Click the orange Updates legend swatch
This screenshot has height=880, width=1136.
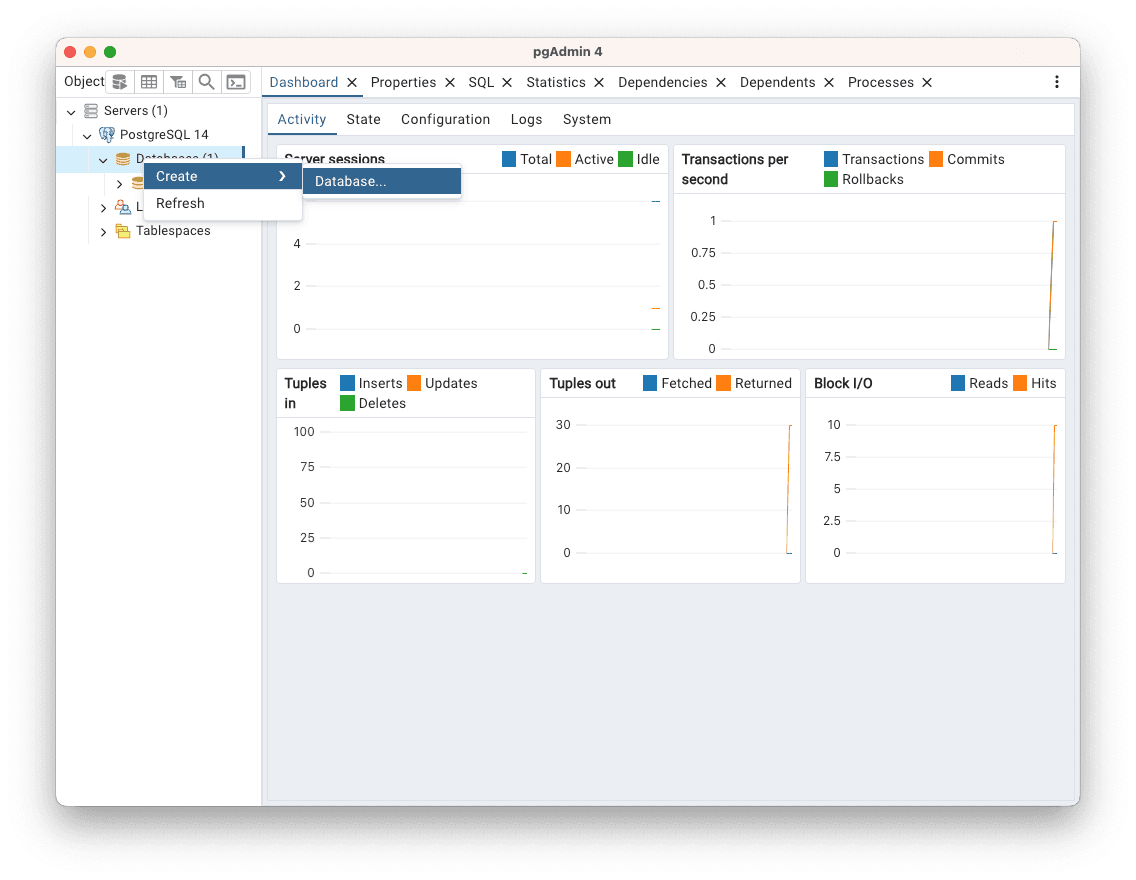tap(414, 383)
